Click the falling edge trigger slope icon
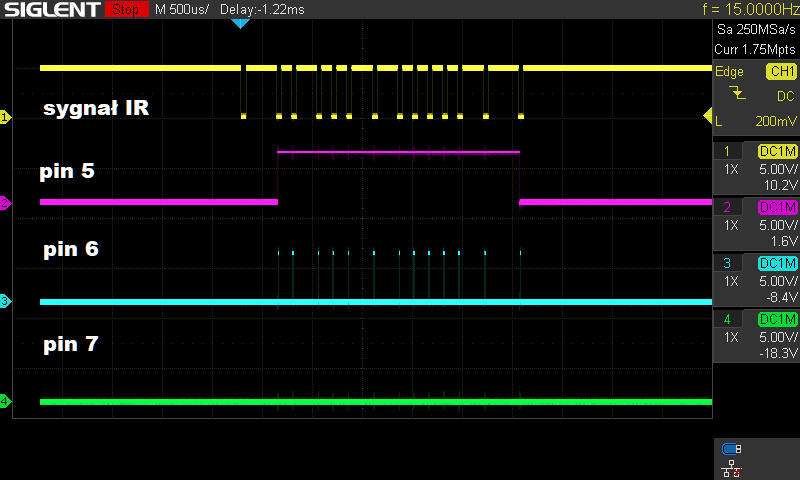 (737, 93)
